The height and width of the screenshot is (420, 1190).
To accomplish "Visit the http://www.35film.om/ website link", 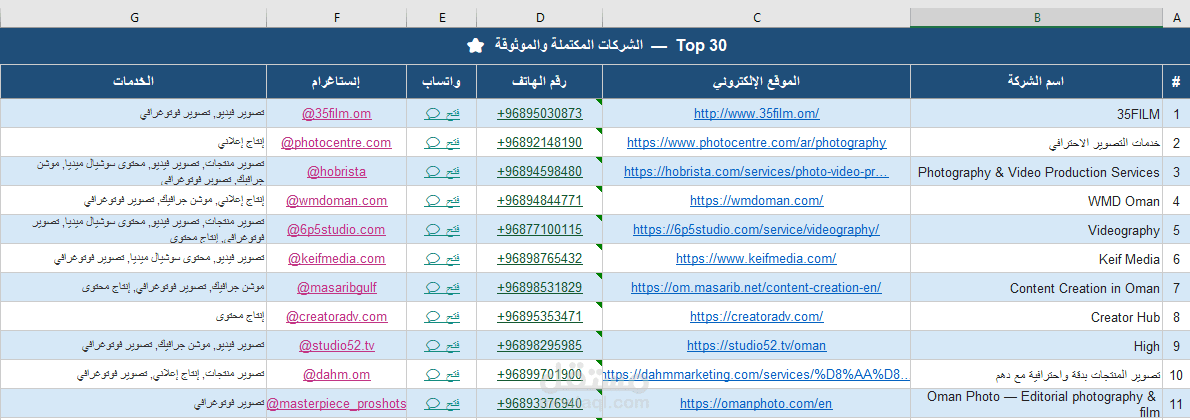I will point(757,114).
